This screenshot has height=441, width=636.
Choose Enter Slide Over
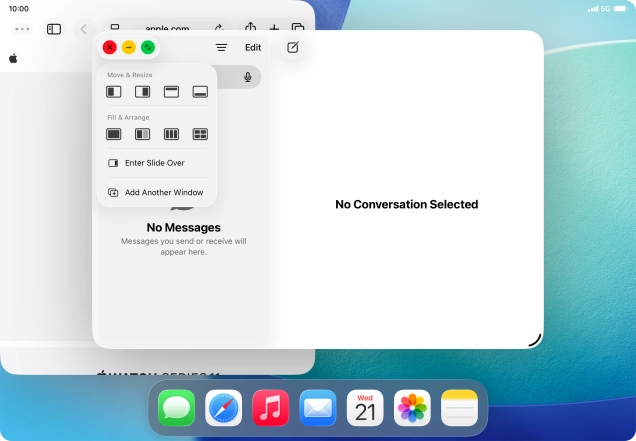[x=157, y=163]
